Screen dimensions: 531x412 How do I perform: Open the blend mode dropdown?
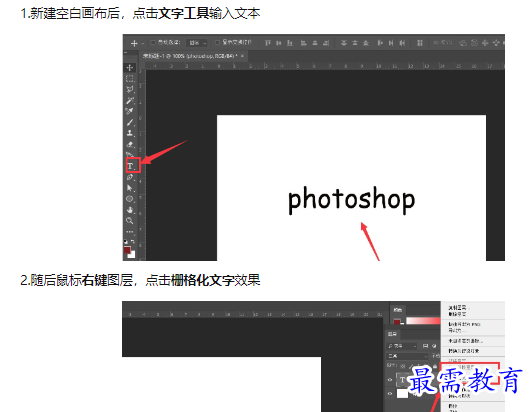(x=407, y=356)
